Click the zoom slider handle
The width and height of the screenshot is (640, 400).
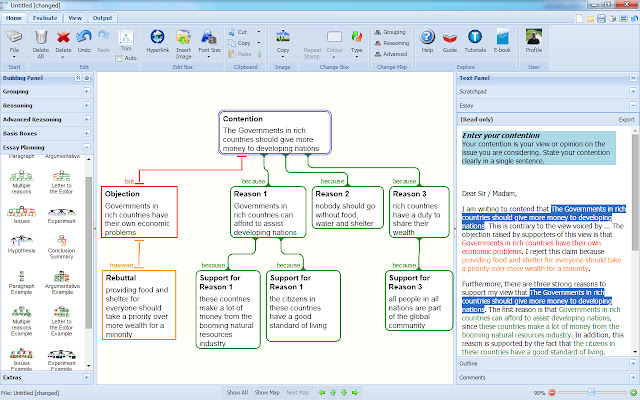click(x=591, y=393)
